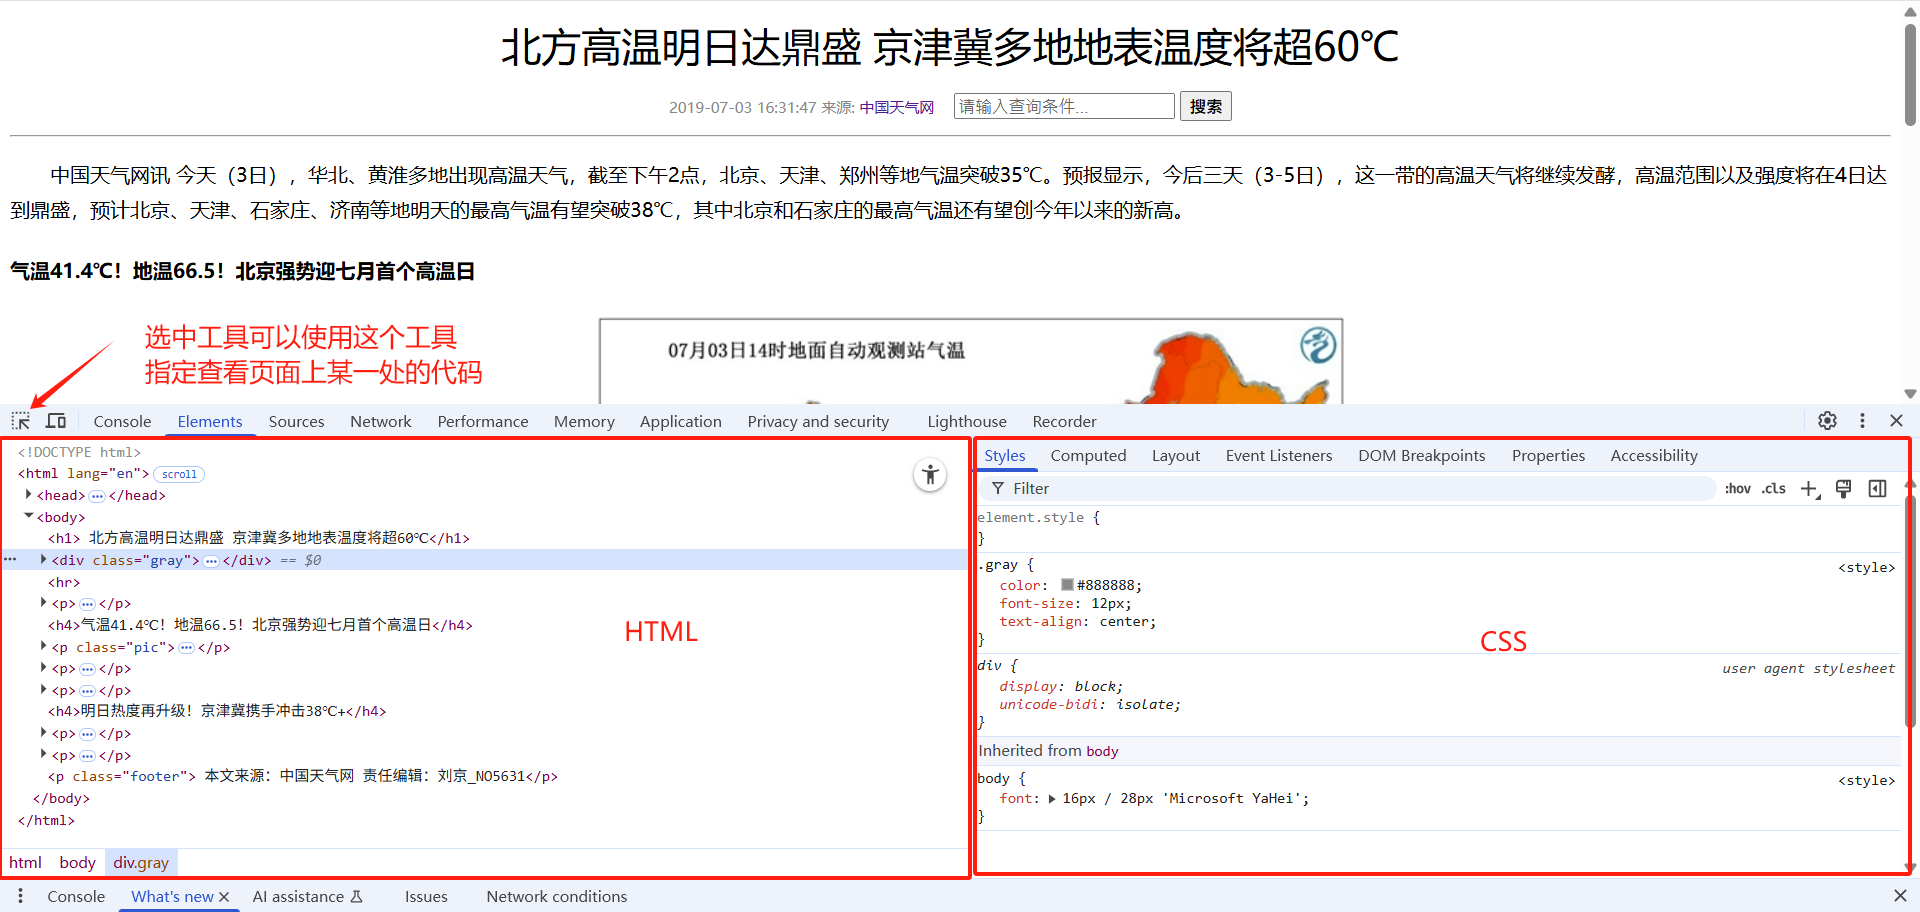The width and height of the screenshot is (1920, 912).
Task: Open the 中国天气网 source link
Action: [896, 108]
